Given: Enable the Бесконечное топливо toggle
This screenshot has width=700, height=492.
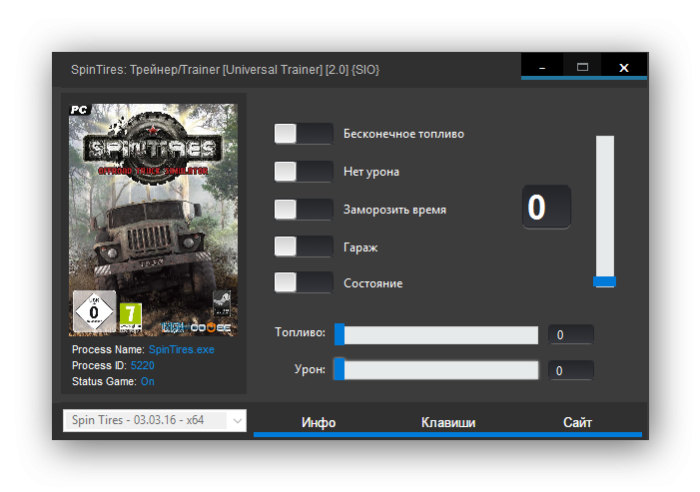Looking at the screenshot, I should coord(304,133).
